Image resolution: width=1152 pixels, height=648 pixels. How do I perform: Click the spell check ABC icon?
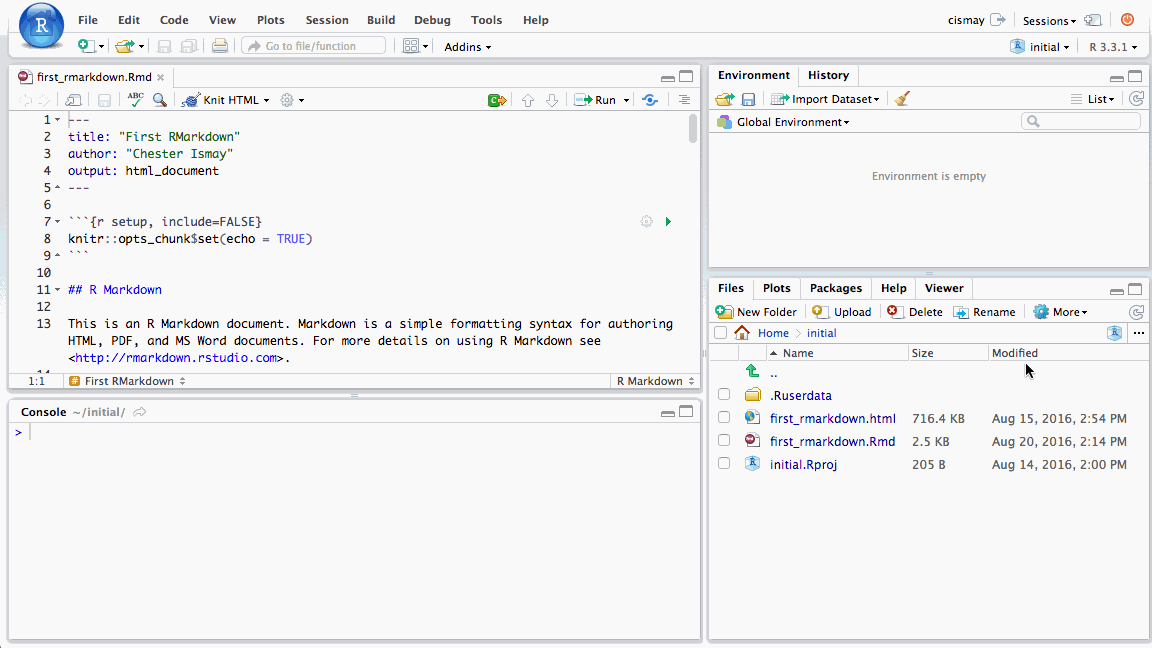coord(135,99)
